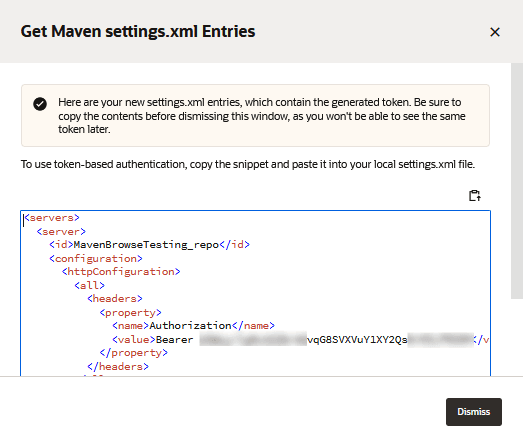This screenshot has height=443, width=523.
Task: Click the dialog title 'Get Maven settings.xml Entries'
Action: [138, 32]
